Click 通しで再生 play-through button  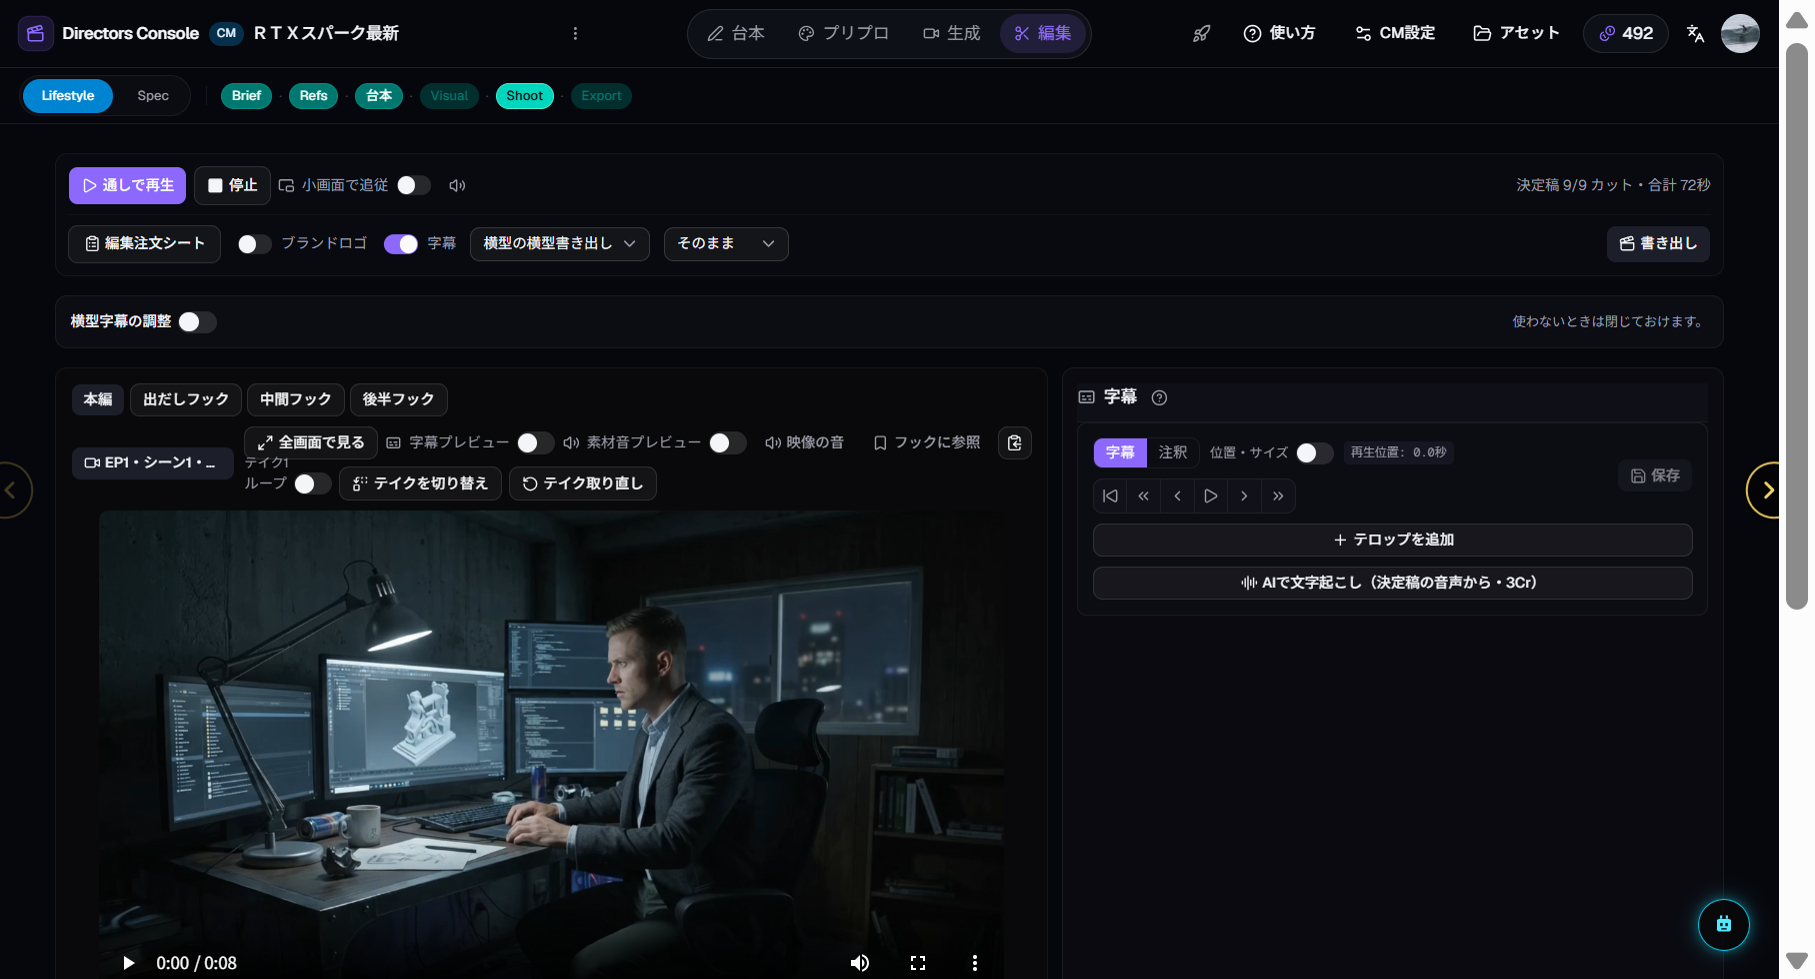(127, 185)
